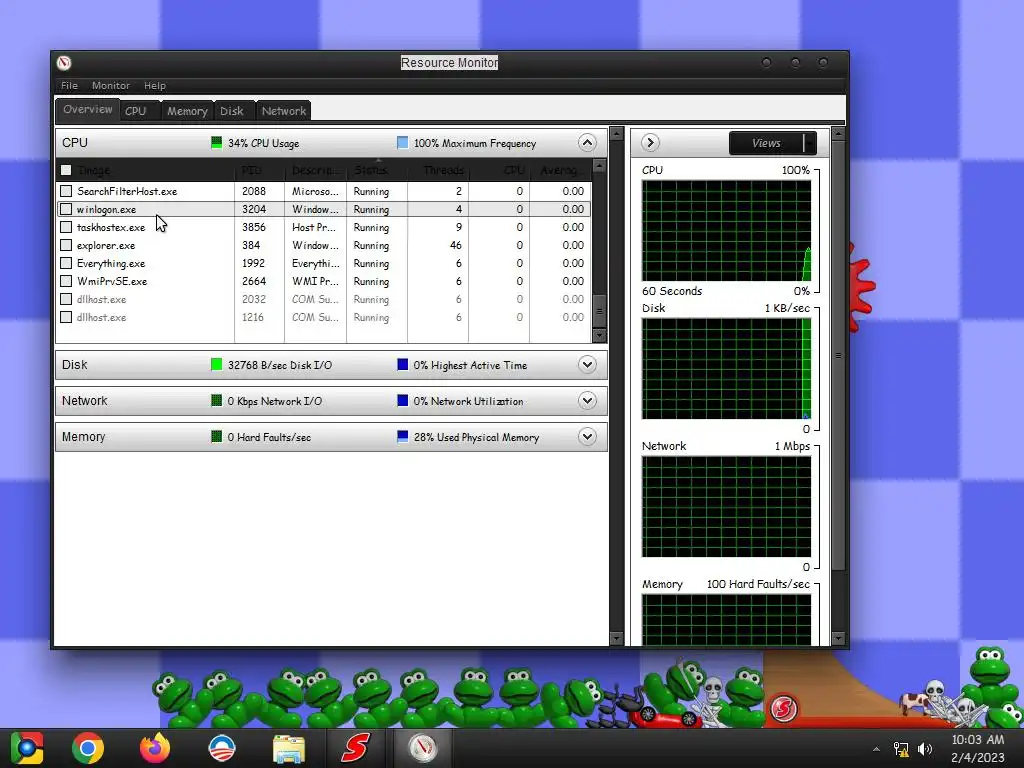
Task: Click the Network activity graph
Action: tap(726, 507)
